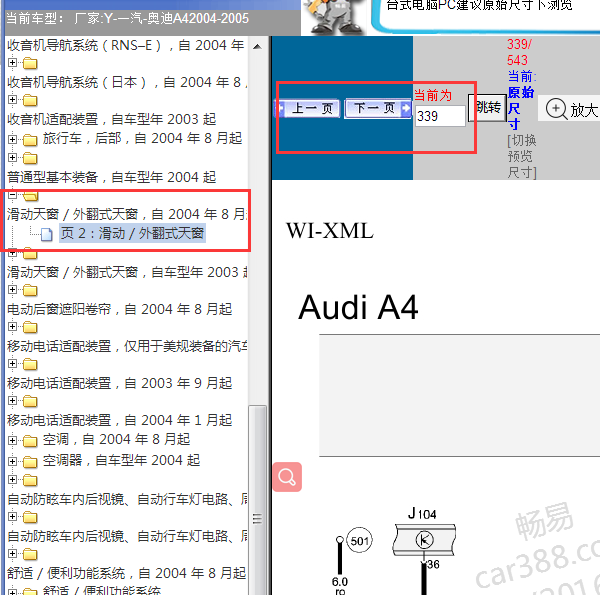The height and width of the screenshot is (595, 600).
Task: Expand the 空调，自 2004 年 8 月起 folder
Action: (12, 440)
